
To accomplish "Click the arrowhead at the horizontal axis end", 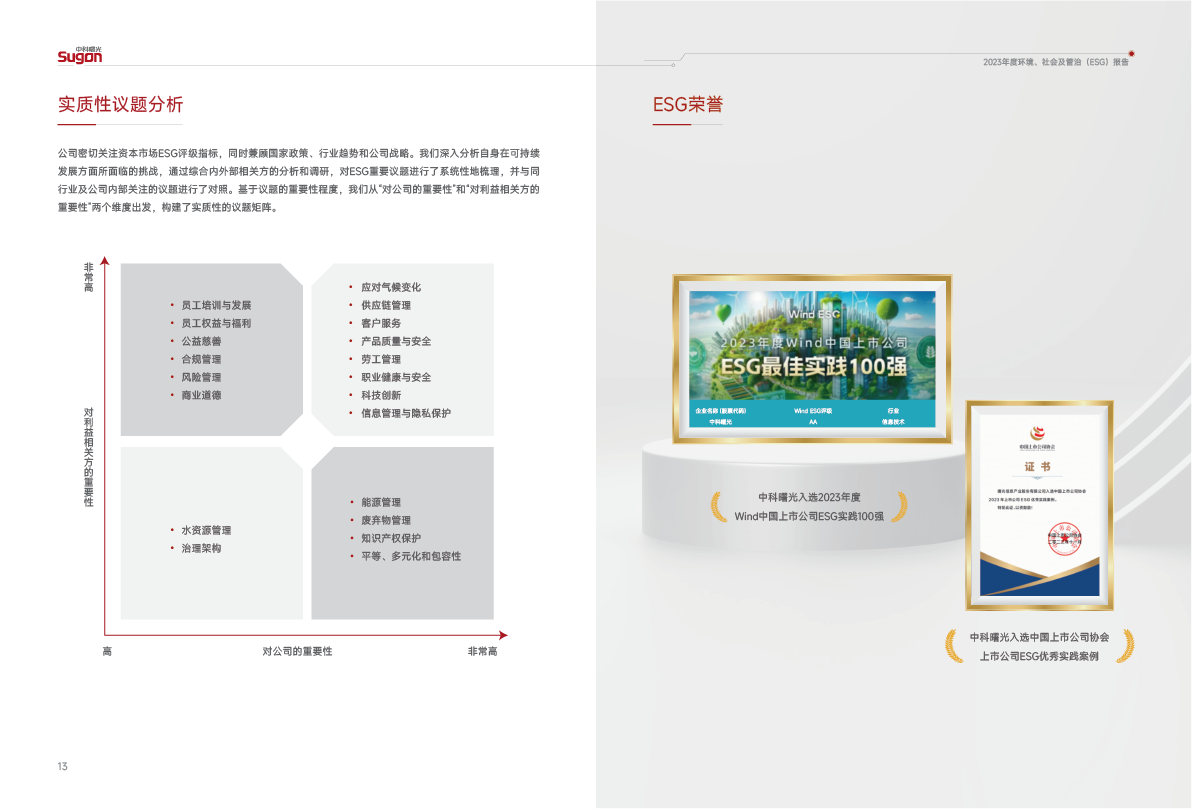I will pos(503,635).
